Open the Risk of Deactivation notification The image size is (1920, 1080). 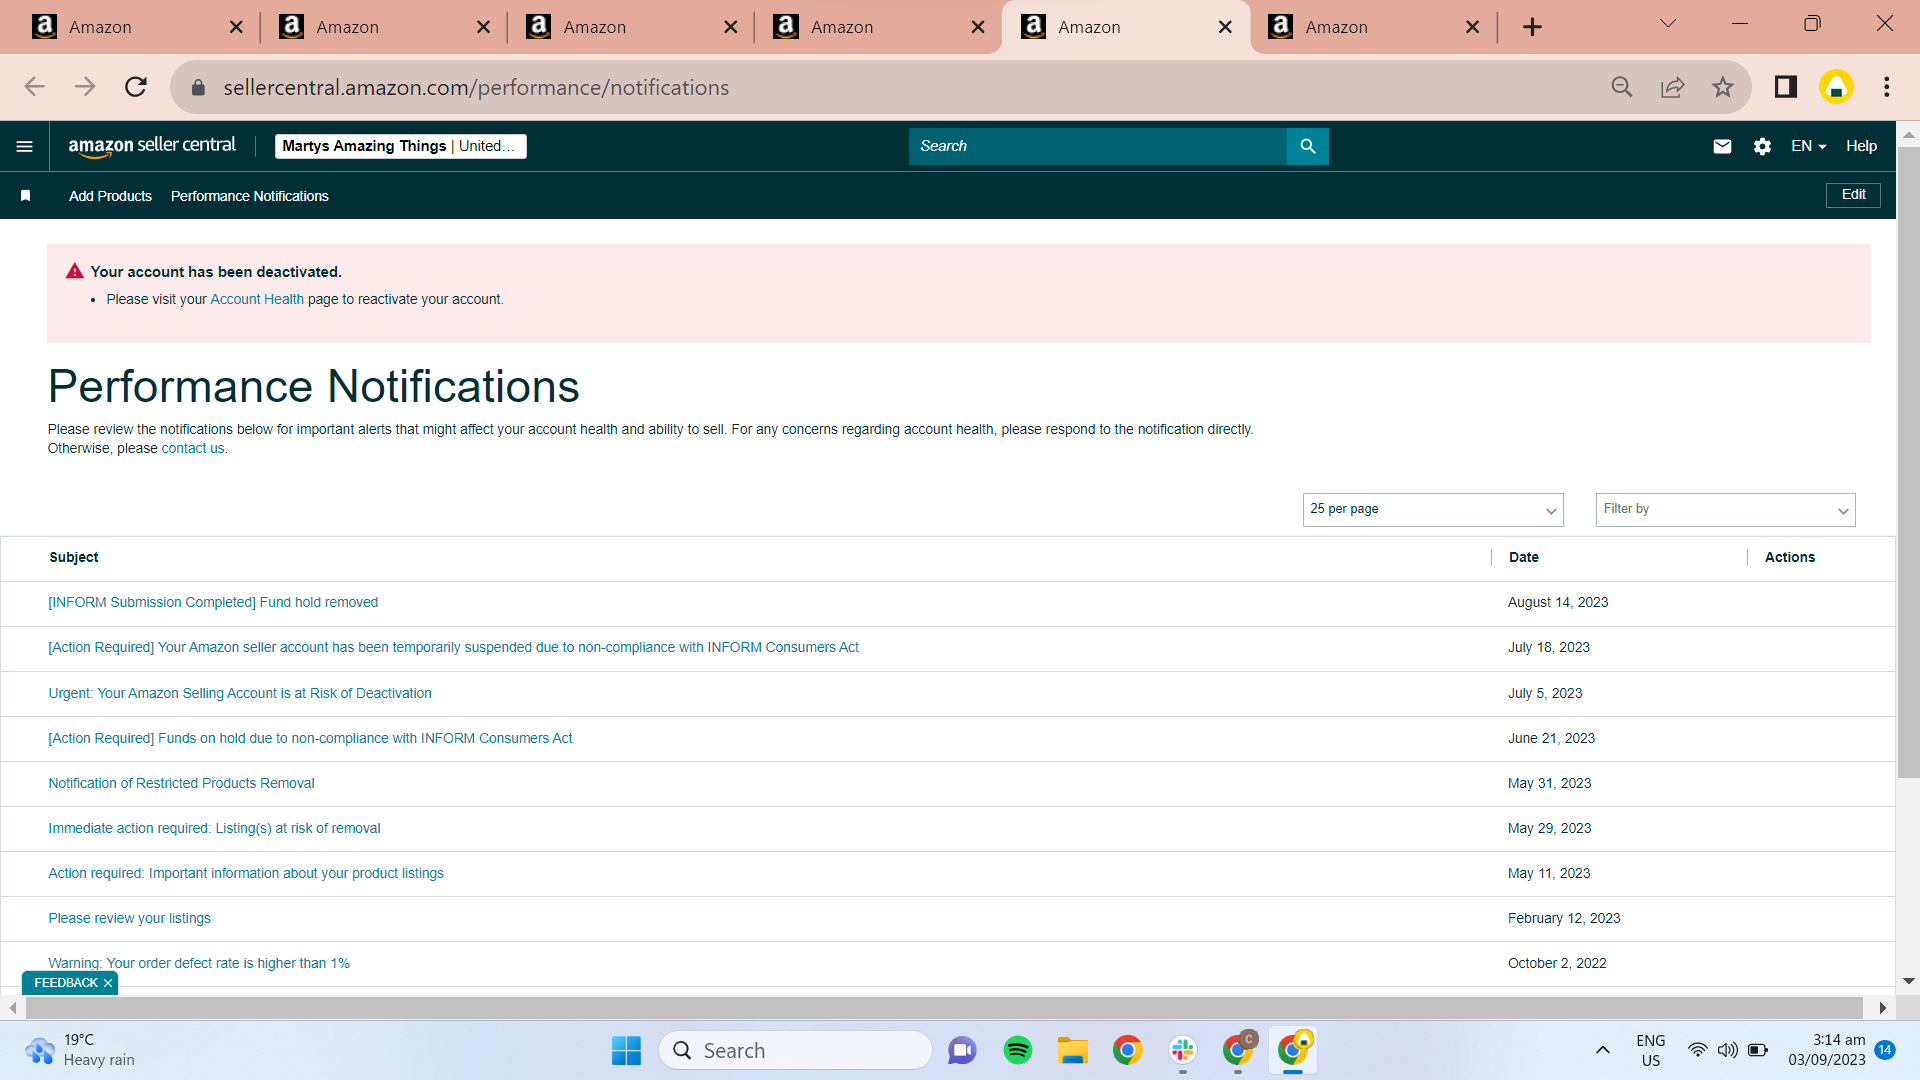pos(240,693)
